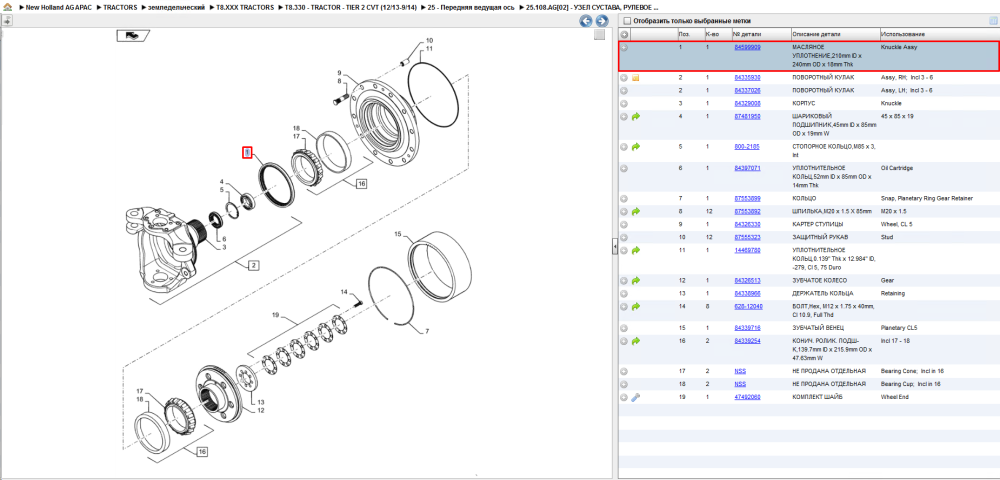Select callout 14 in the diagram
The width and height of the screenshot is (1000, 480).
click(344, 292)
